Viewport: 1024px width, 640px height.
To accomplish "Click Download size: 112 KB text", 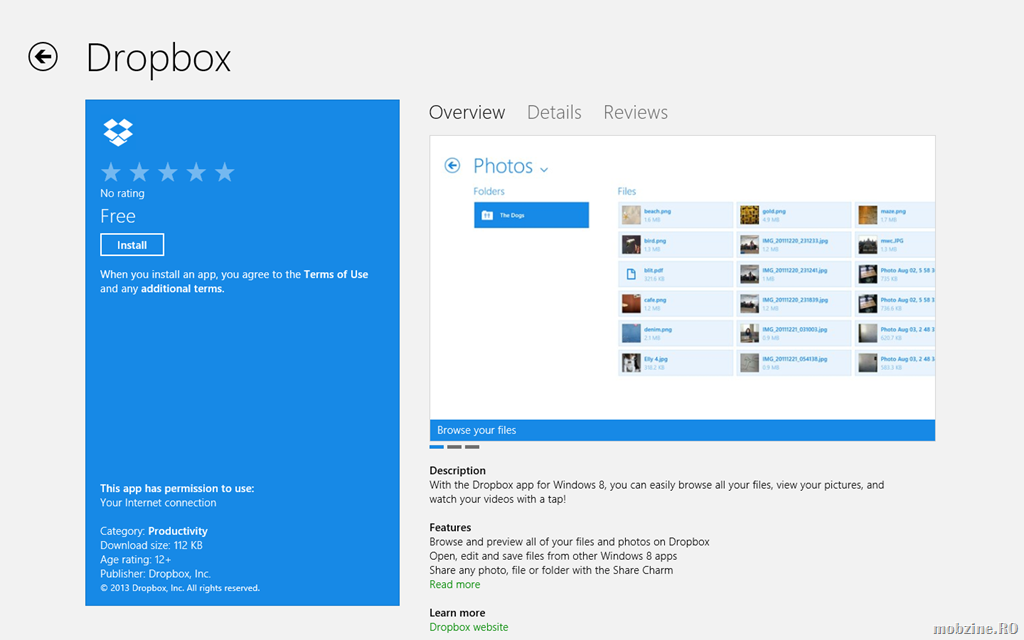I will click(152, 545).
